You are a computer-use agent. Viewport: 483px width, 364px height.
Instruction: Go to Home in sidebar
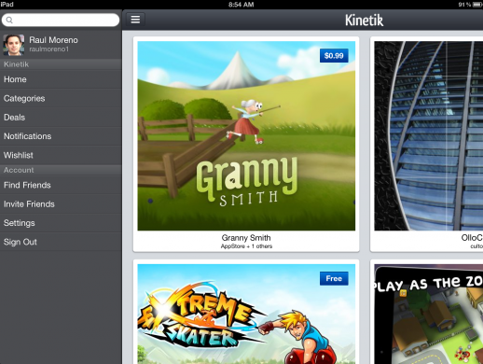point(60,79)
